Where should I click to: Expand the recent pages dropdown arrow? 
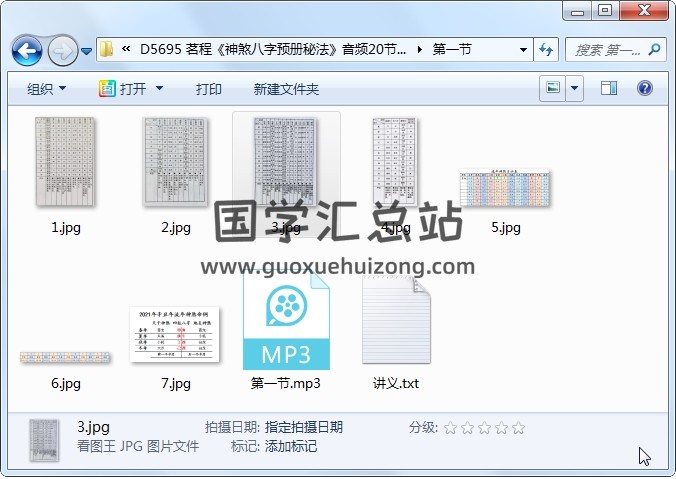point(87,50)
